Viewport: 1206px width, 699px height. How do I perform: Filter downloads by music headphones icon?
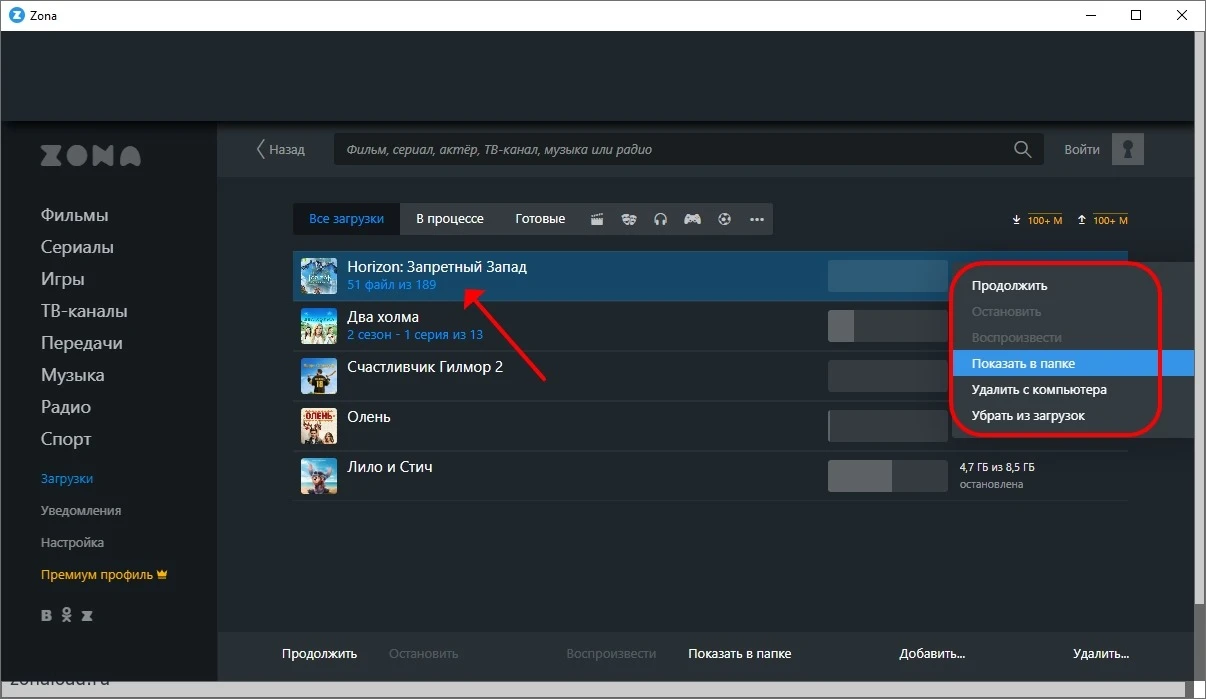660,219
